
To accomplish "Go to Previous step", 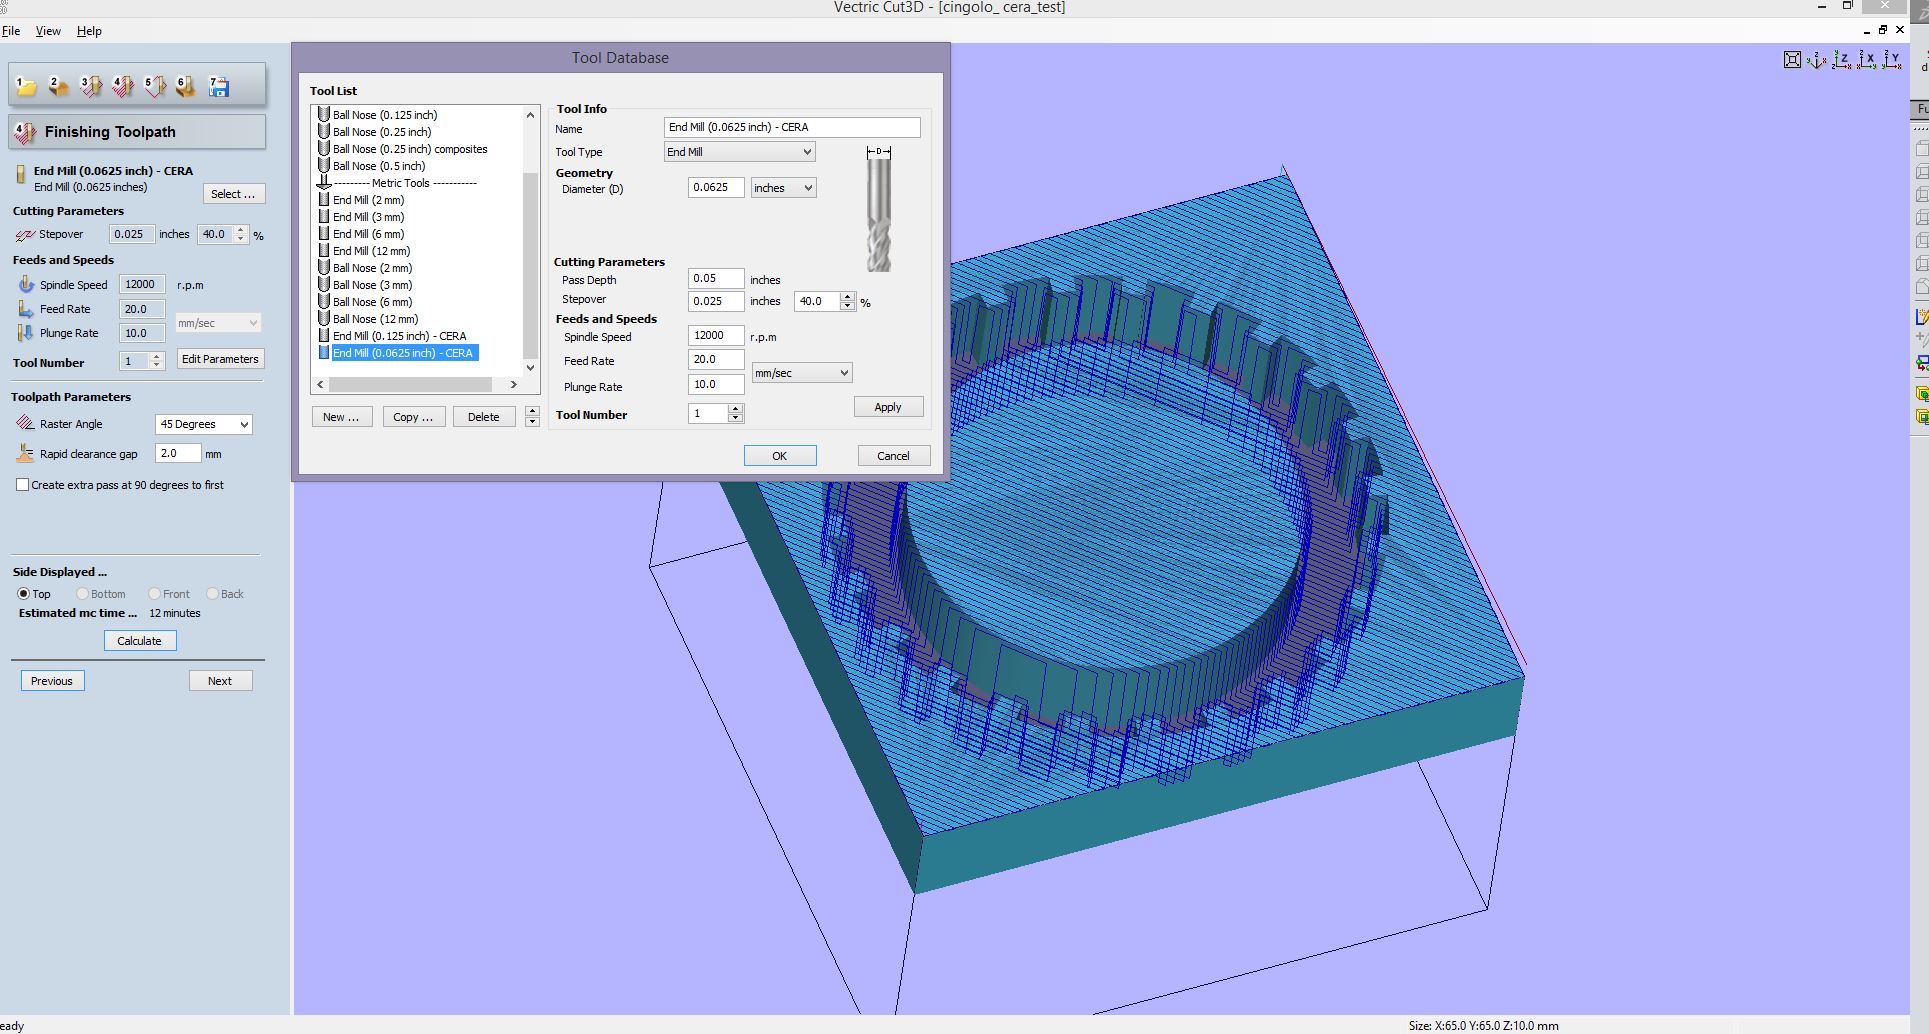I will click(52, 681).
